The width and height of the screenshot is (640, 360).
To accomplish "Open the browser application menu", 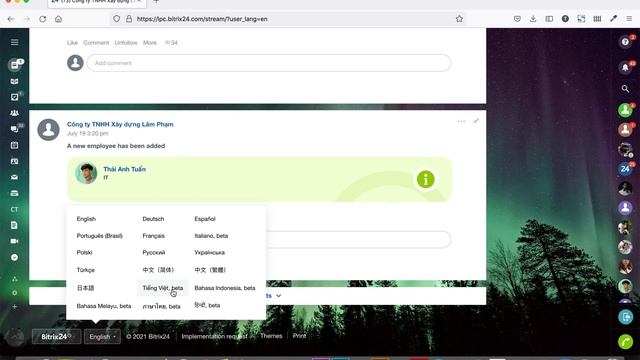I will pyautogui.click(x=629, y=19).
